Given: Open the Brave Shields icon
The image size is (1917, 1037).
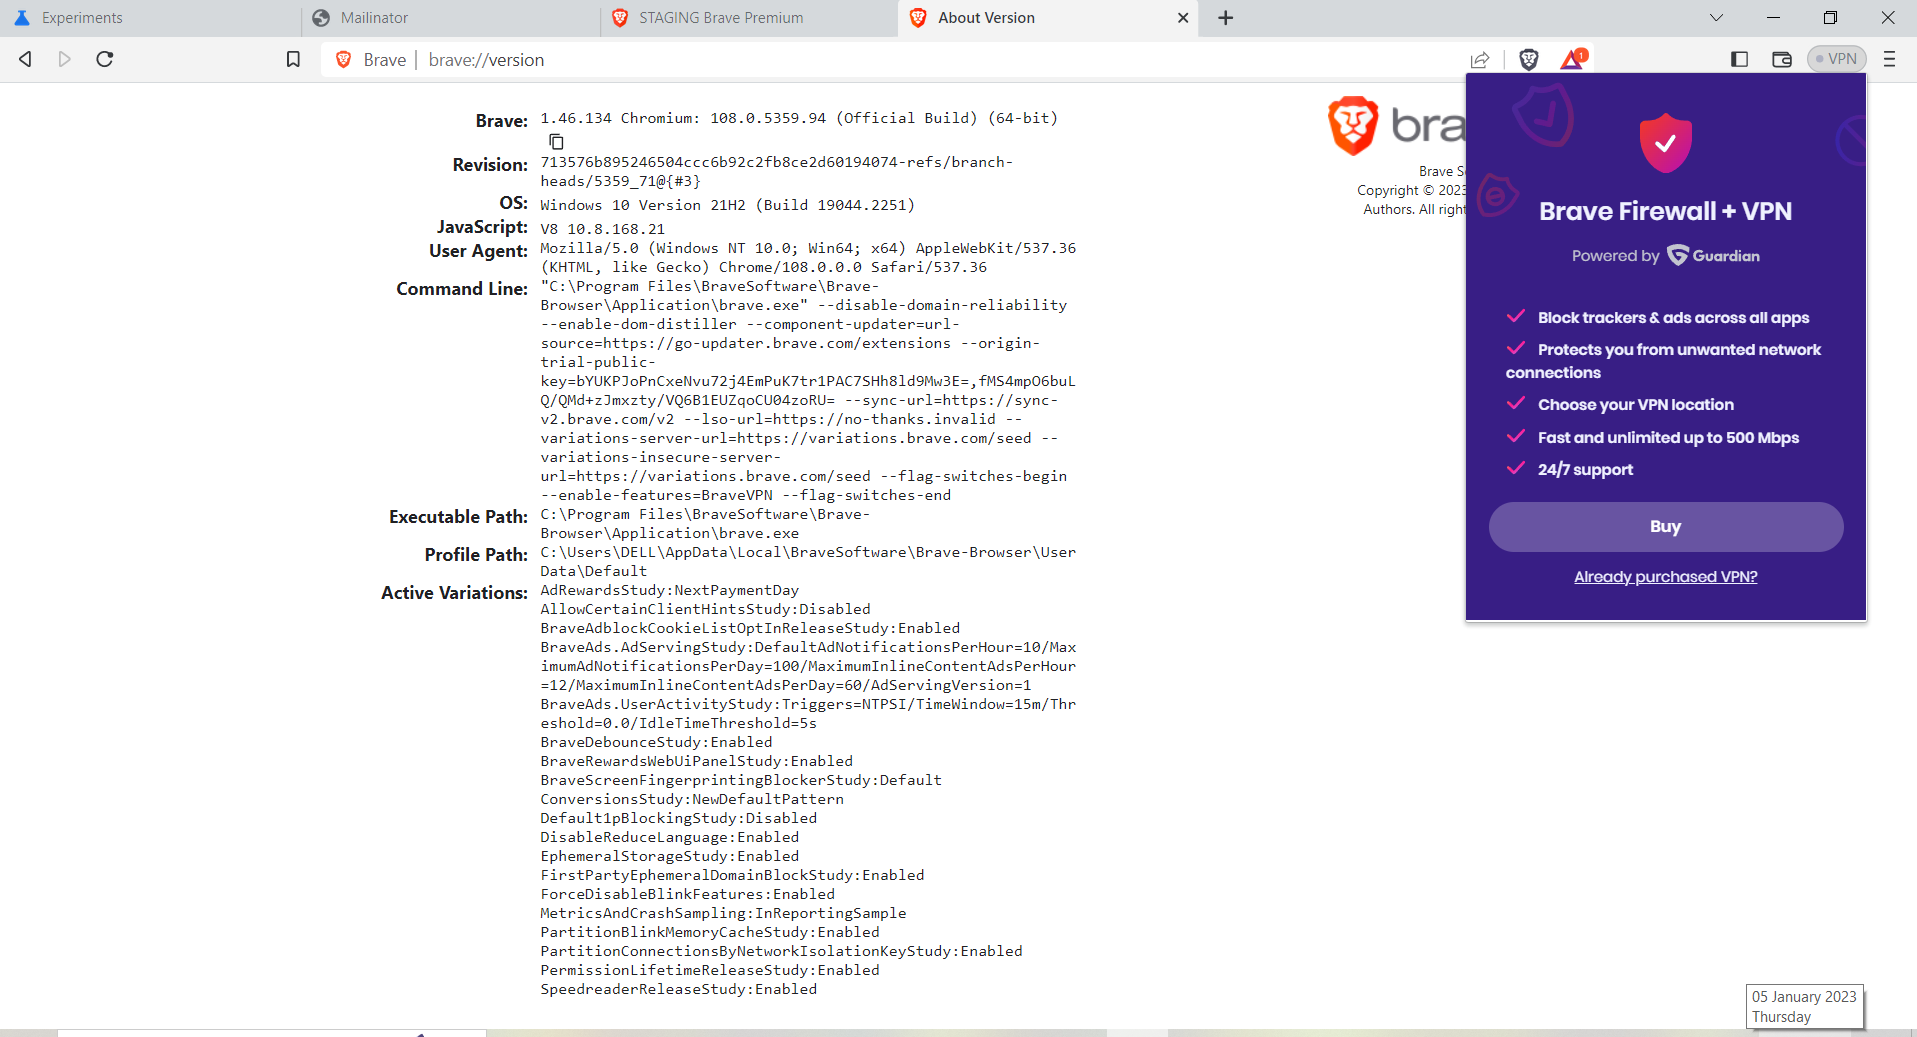Looking at the screenshot, I should pyautogui.click(x=1528, y=59).
